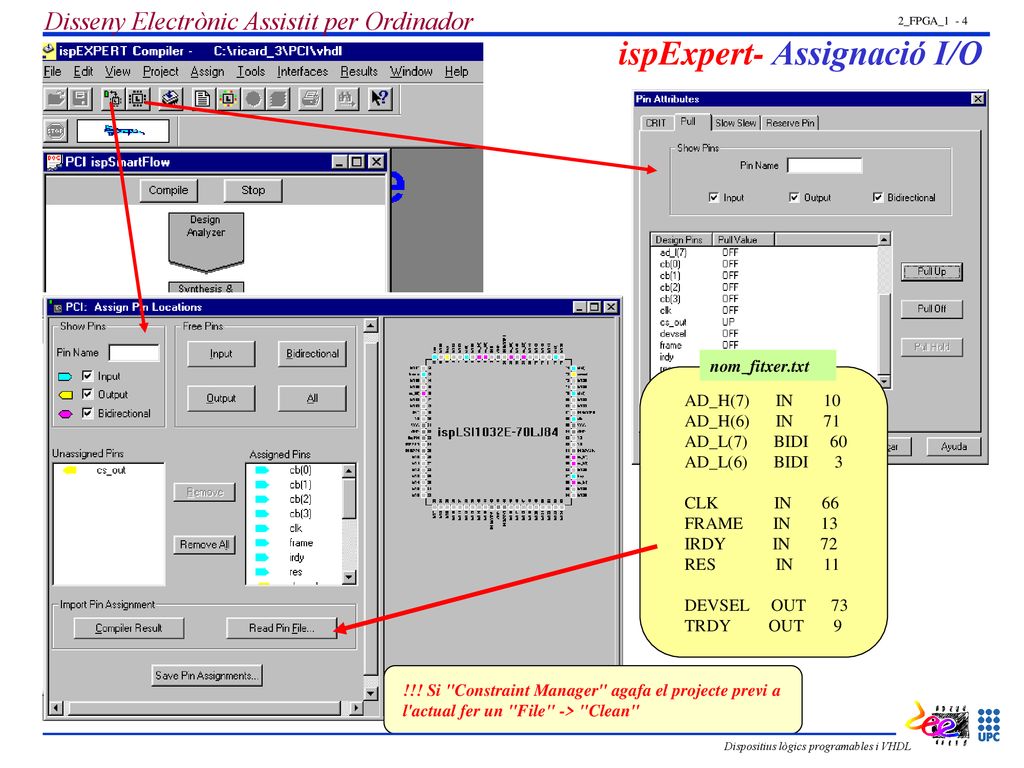Click the ispEXPERT Compiler title bar icon
The height and width of the screenshot is (768, 1024).
coord(50,51)
